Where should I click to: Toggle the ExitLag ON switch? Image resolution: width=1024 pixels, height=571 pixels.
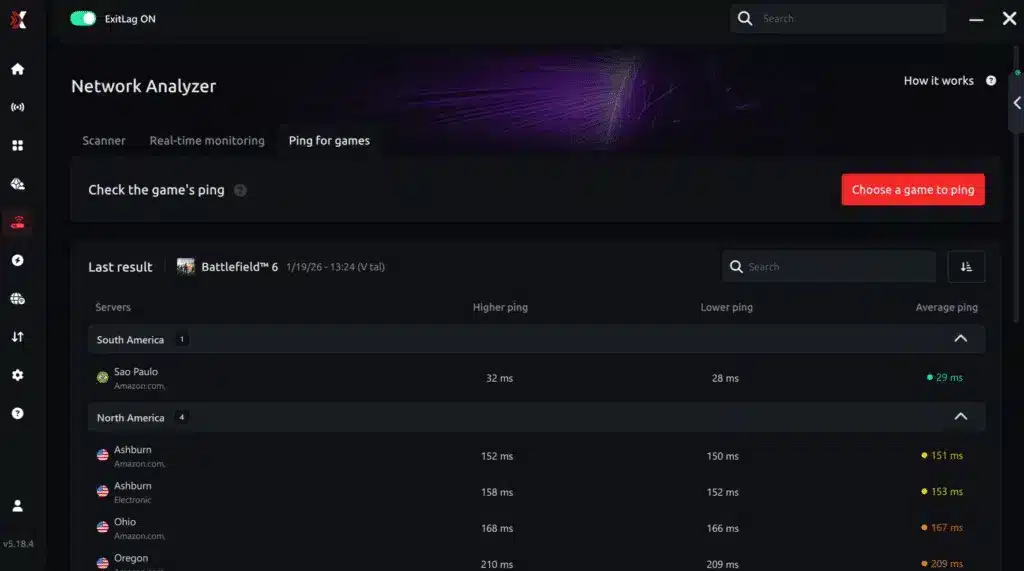[83, 19]
